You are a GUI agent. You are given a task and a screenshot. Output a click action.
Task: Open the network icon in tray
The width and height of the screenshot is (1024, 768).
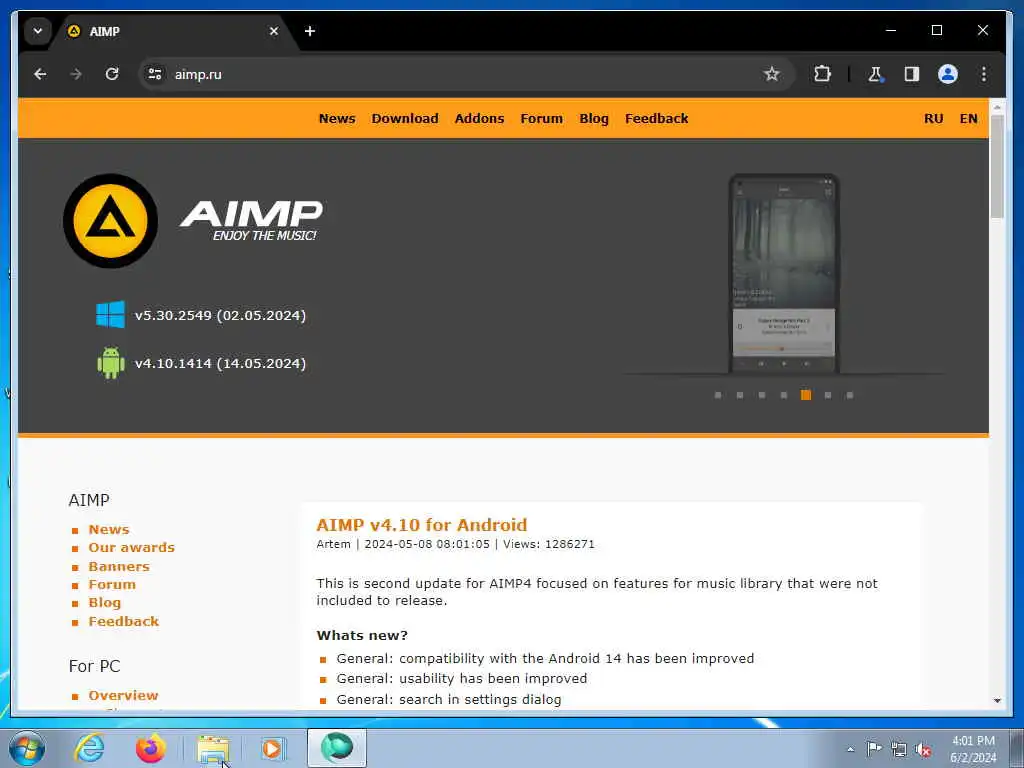(899, 749)
